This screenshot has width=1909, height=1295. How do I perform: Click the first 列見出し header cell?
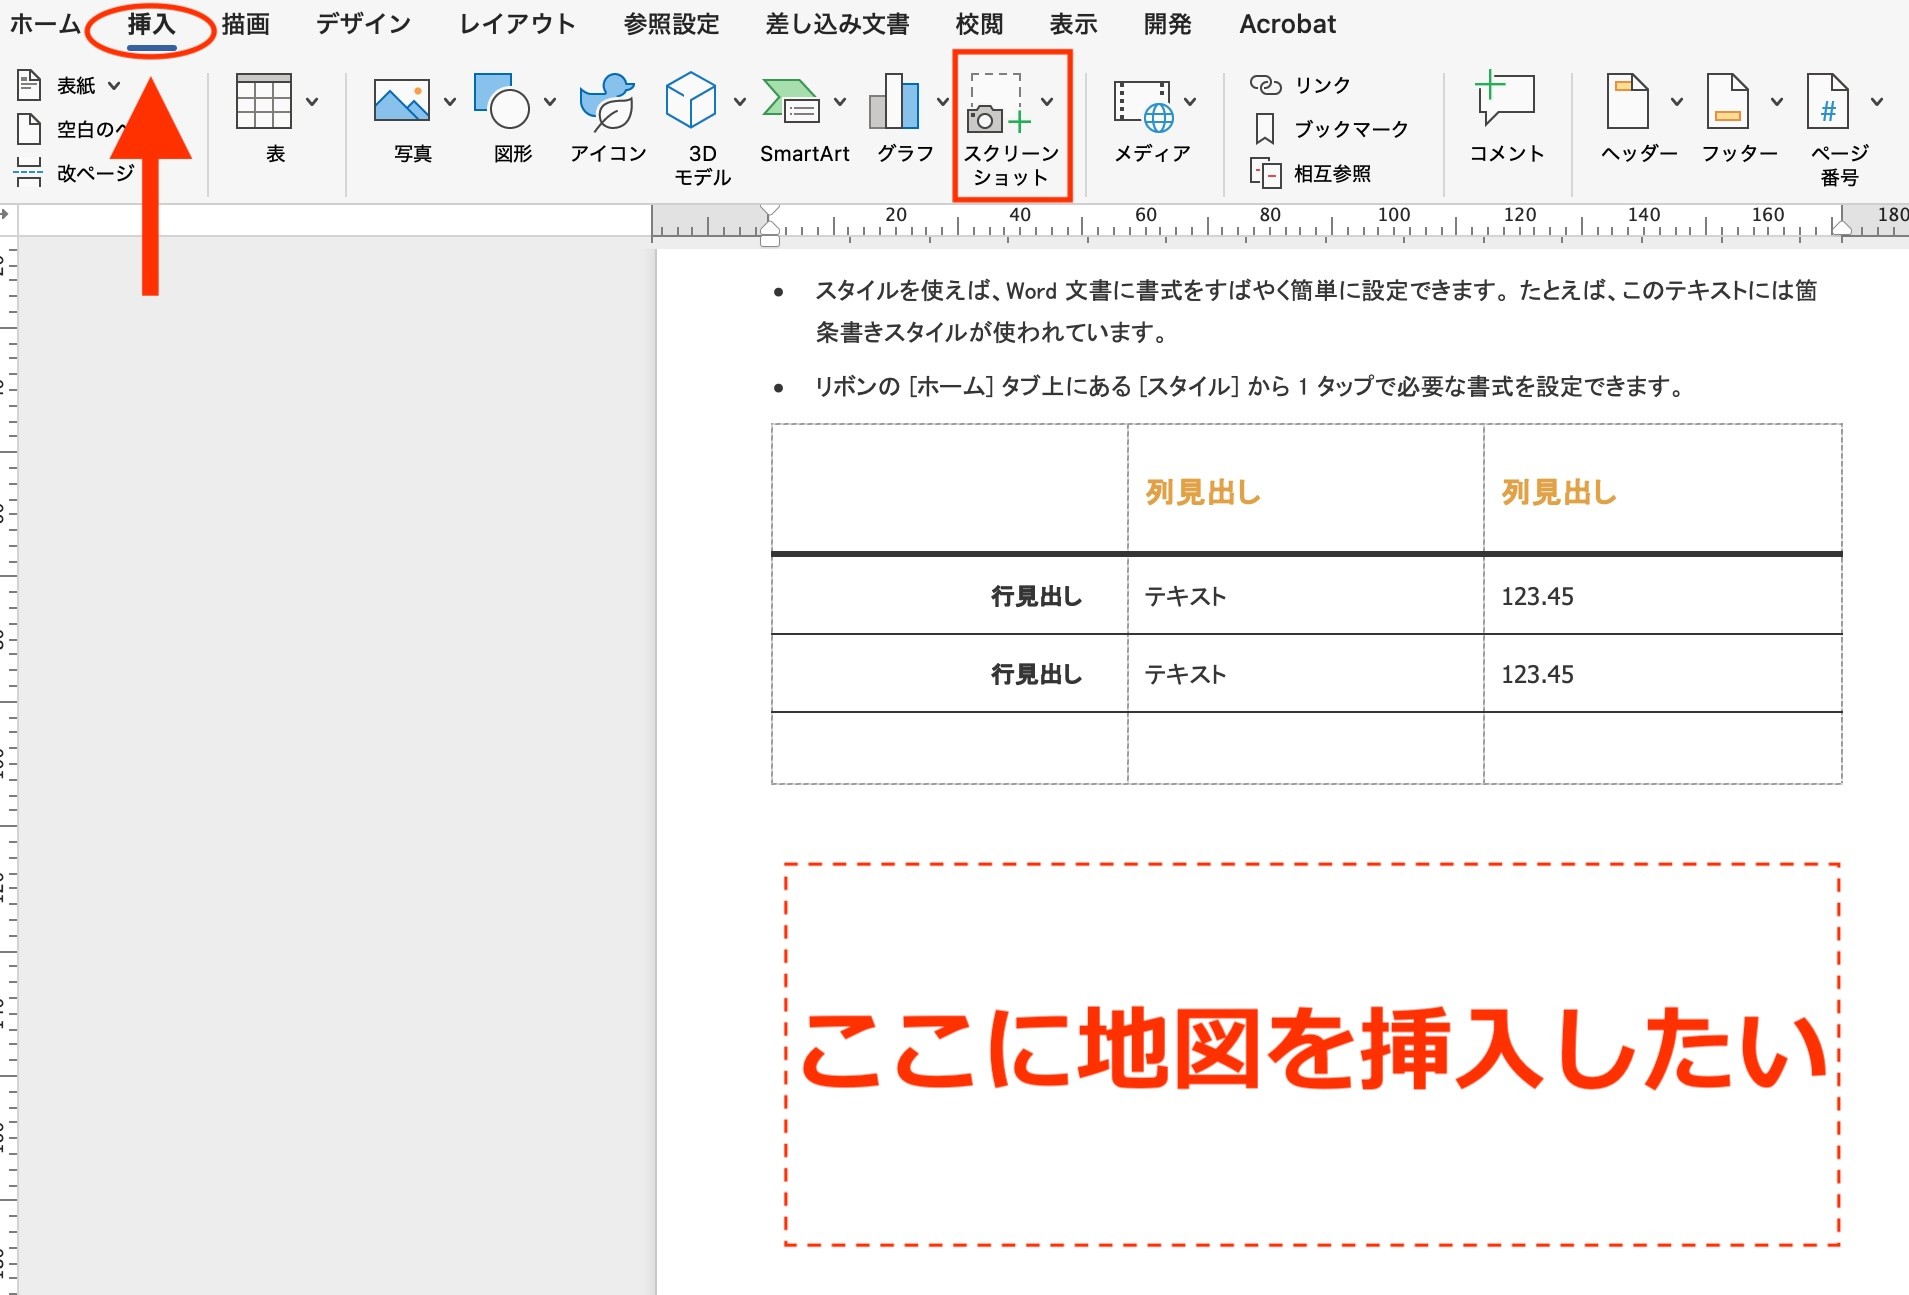[1305, 489]
